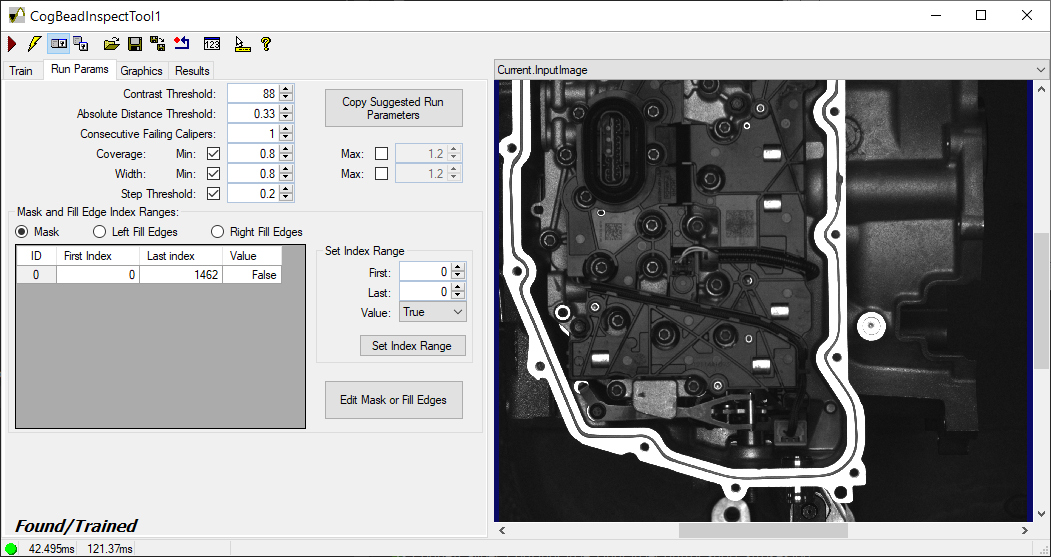
Task: Increase Absolute Distance Threshold value
Action: click(x=286, y=110)
